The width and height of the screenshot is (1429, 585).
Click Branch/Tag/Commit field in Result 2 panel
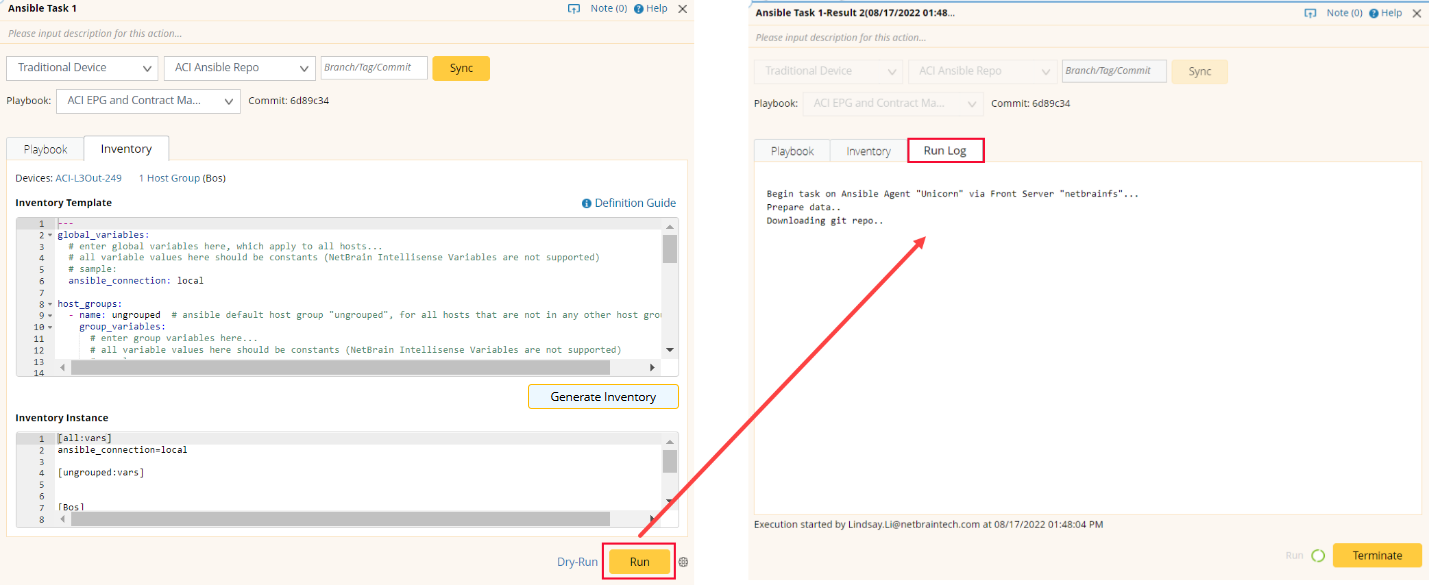[x=1114, y=71]
